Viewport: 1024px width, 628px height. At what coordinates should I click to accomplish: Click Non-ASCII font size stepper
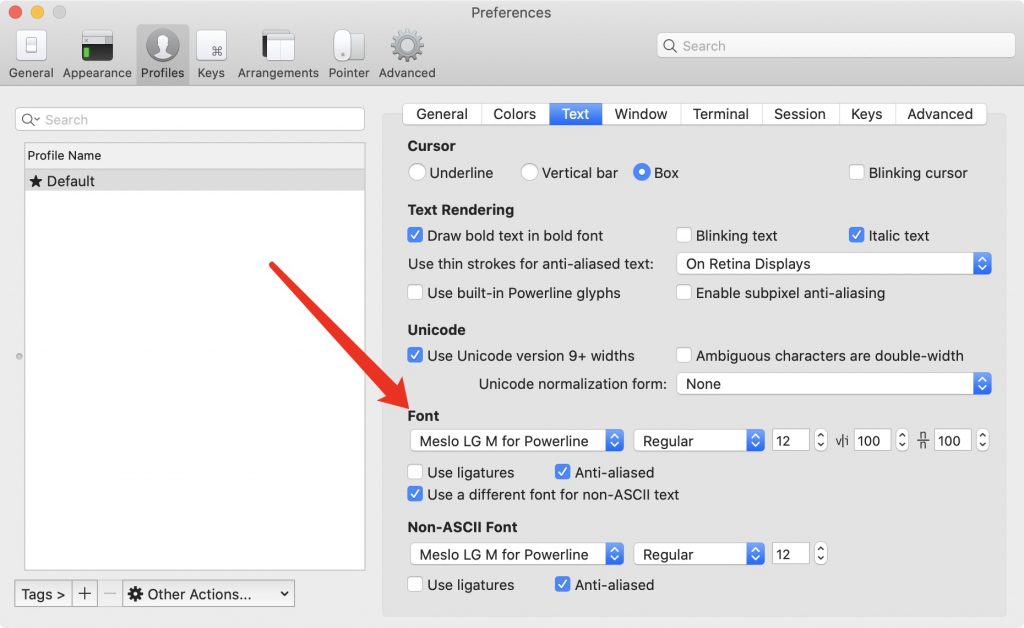(821, 554)
